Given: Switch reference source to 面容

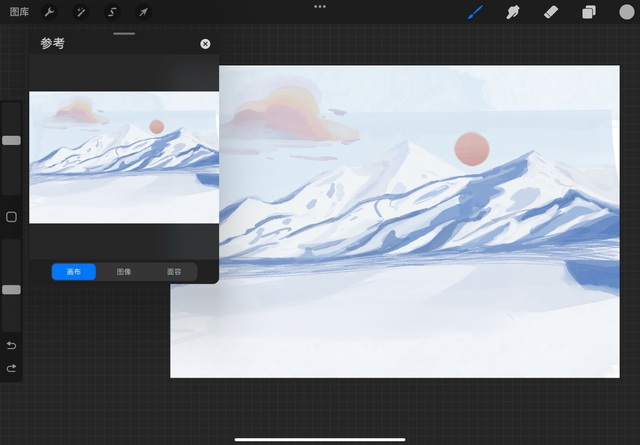Looking at the screenshot, I should coord(174,272).
